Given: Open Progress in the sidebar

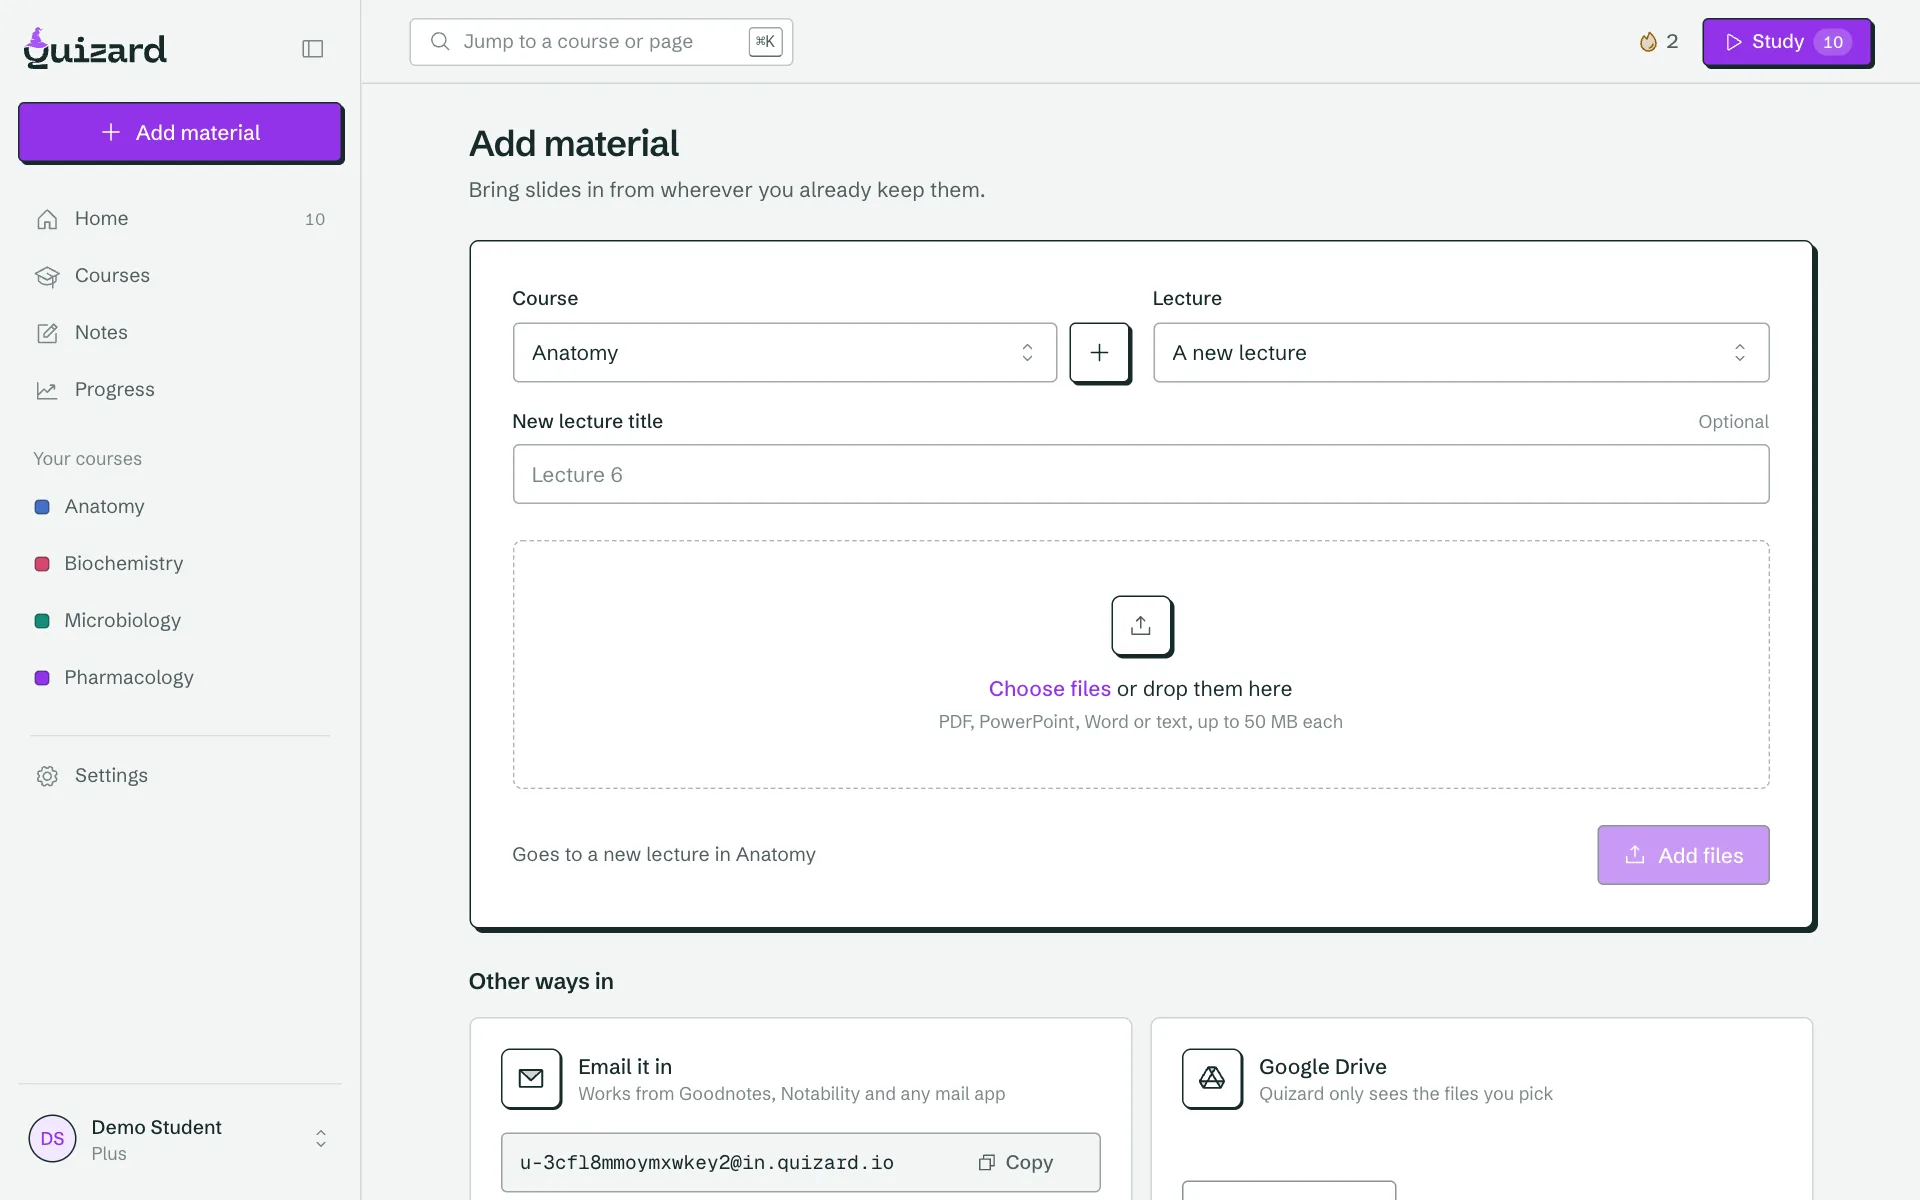Looking at the screenshot, I should point(180,390).
